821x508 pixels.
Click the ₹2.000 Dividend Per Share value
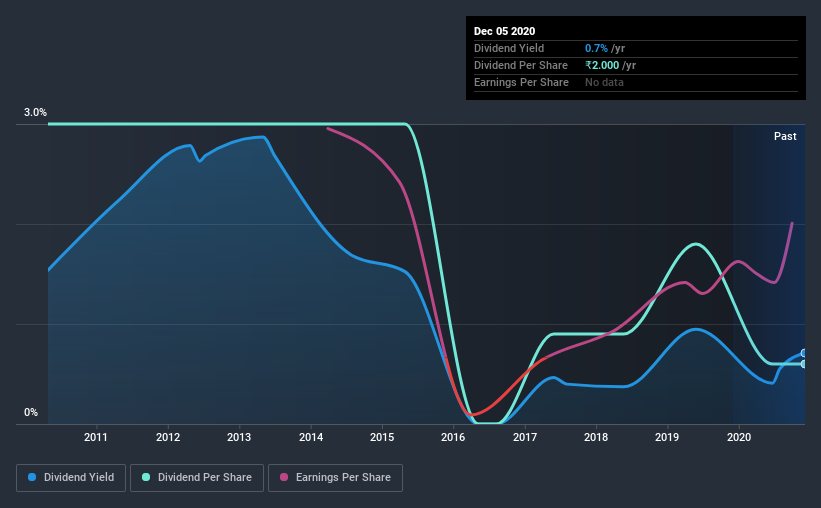click(x=602, y=65)
